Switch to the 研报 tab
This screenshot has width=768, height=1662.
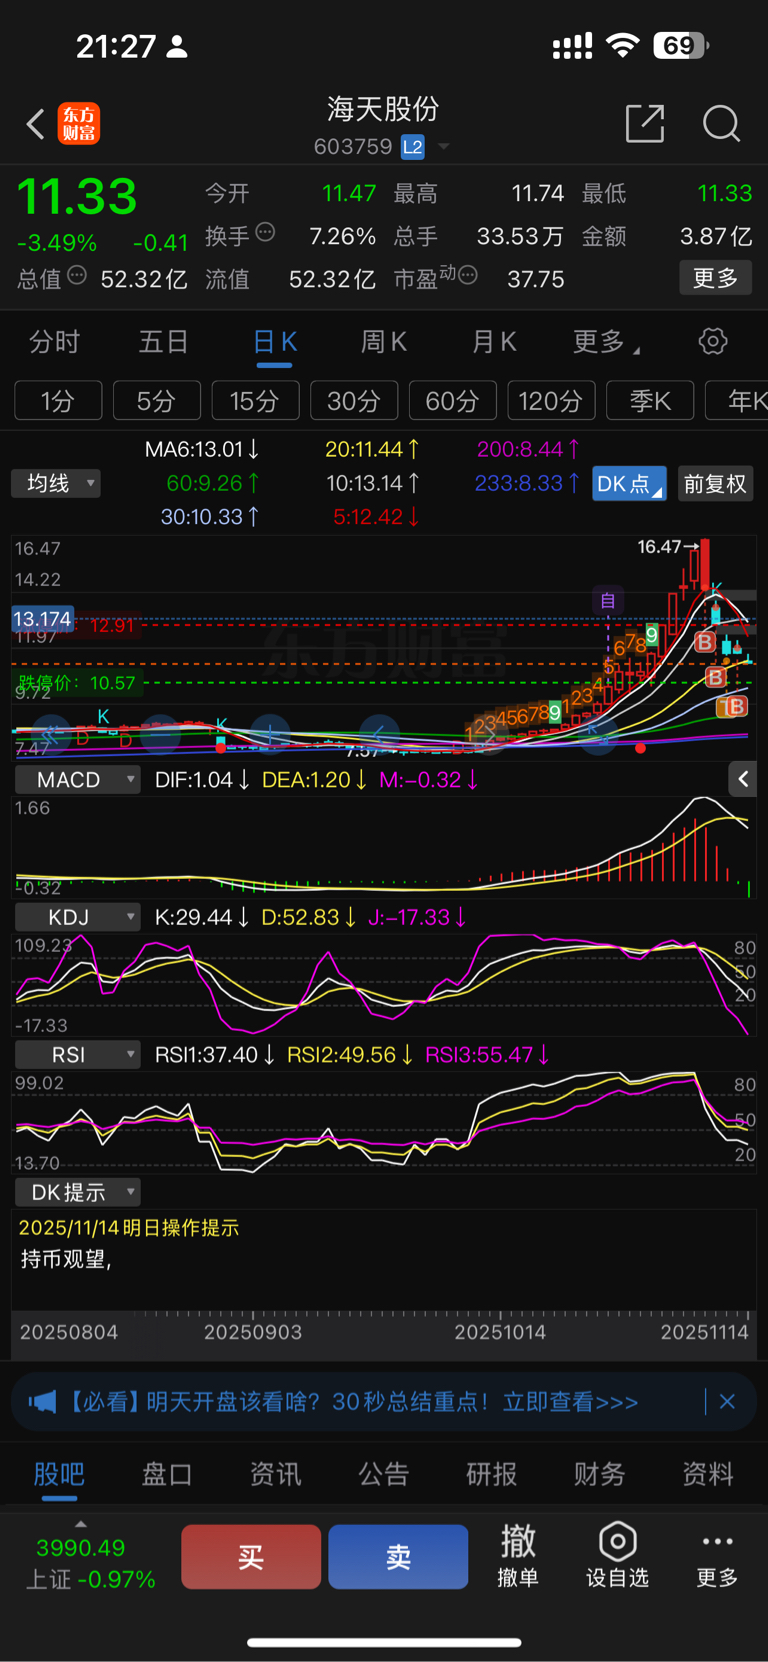tap(492, 1474)
